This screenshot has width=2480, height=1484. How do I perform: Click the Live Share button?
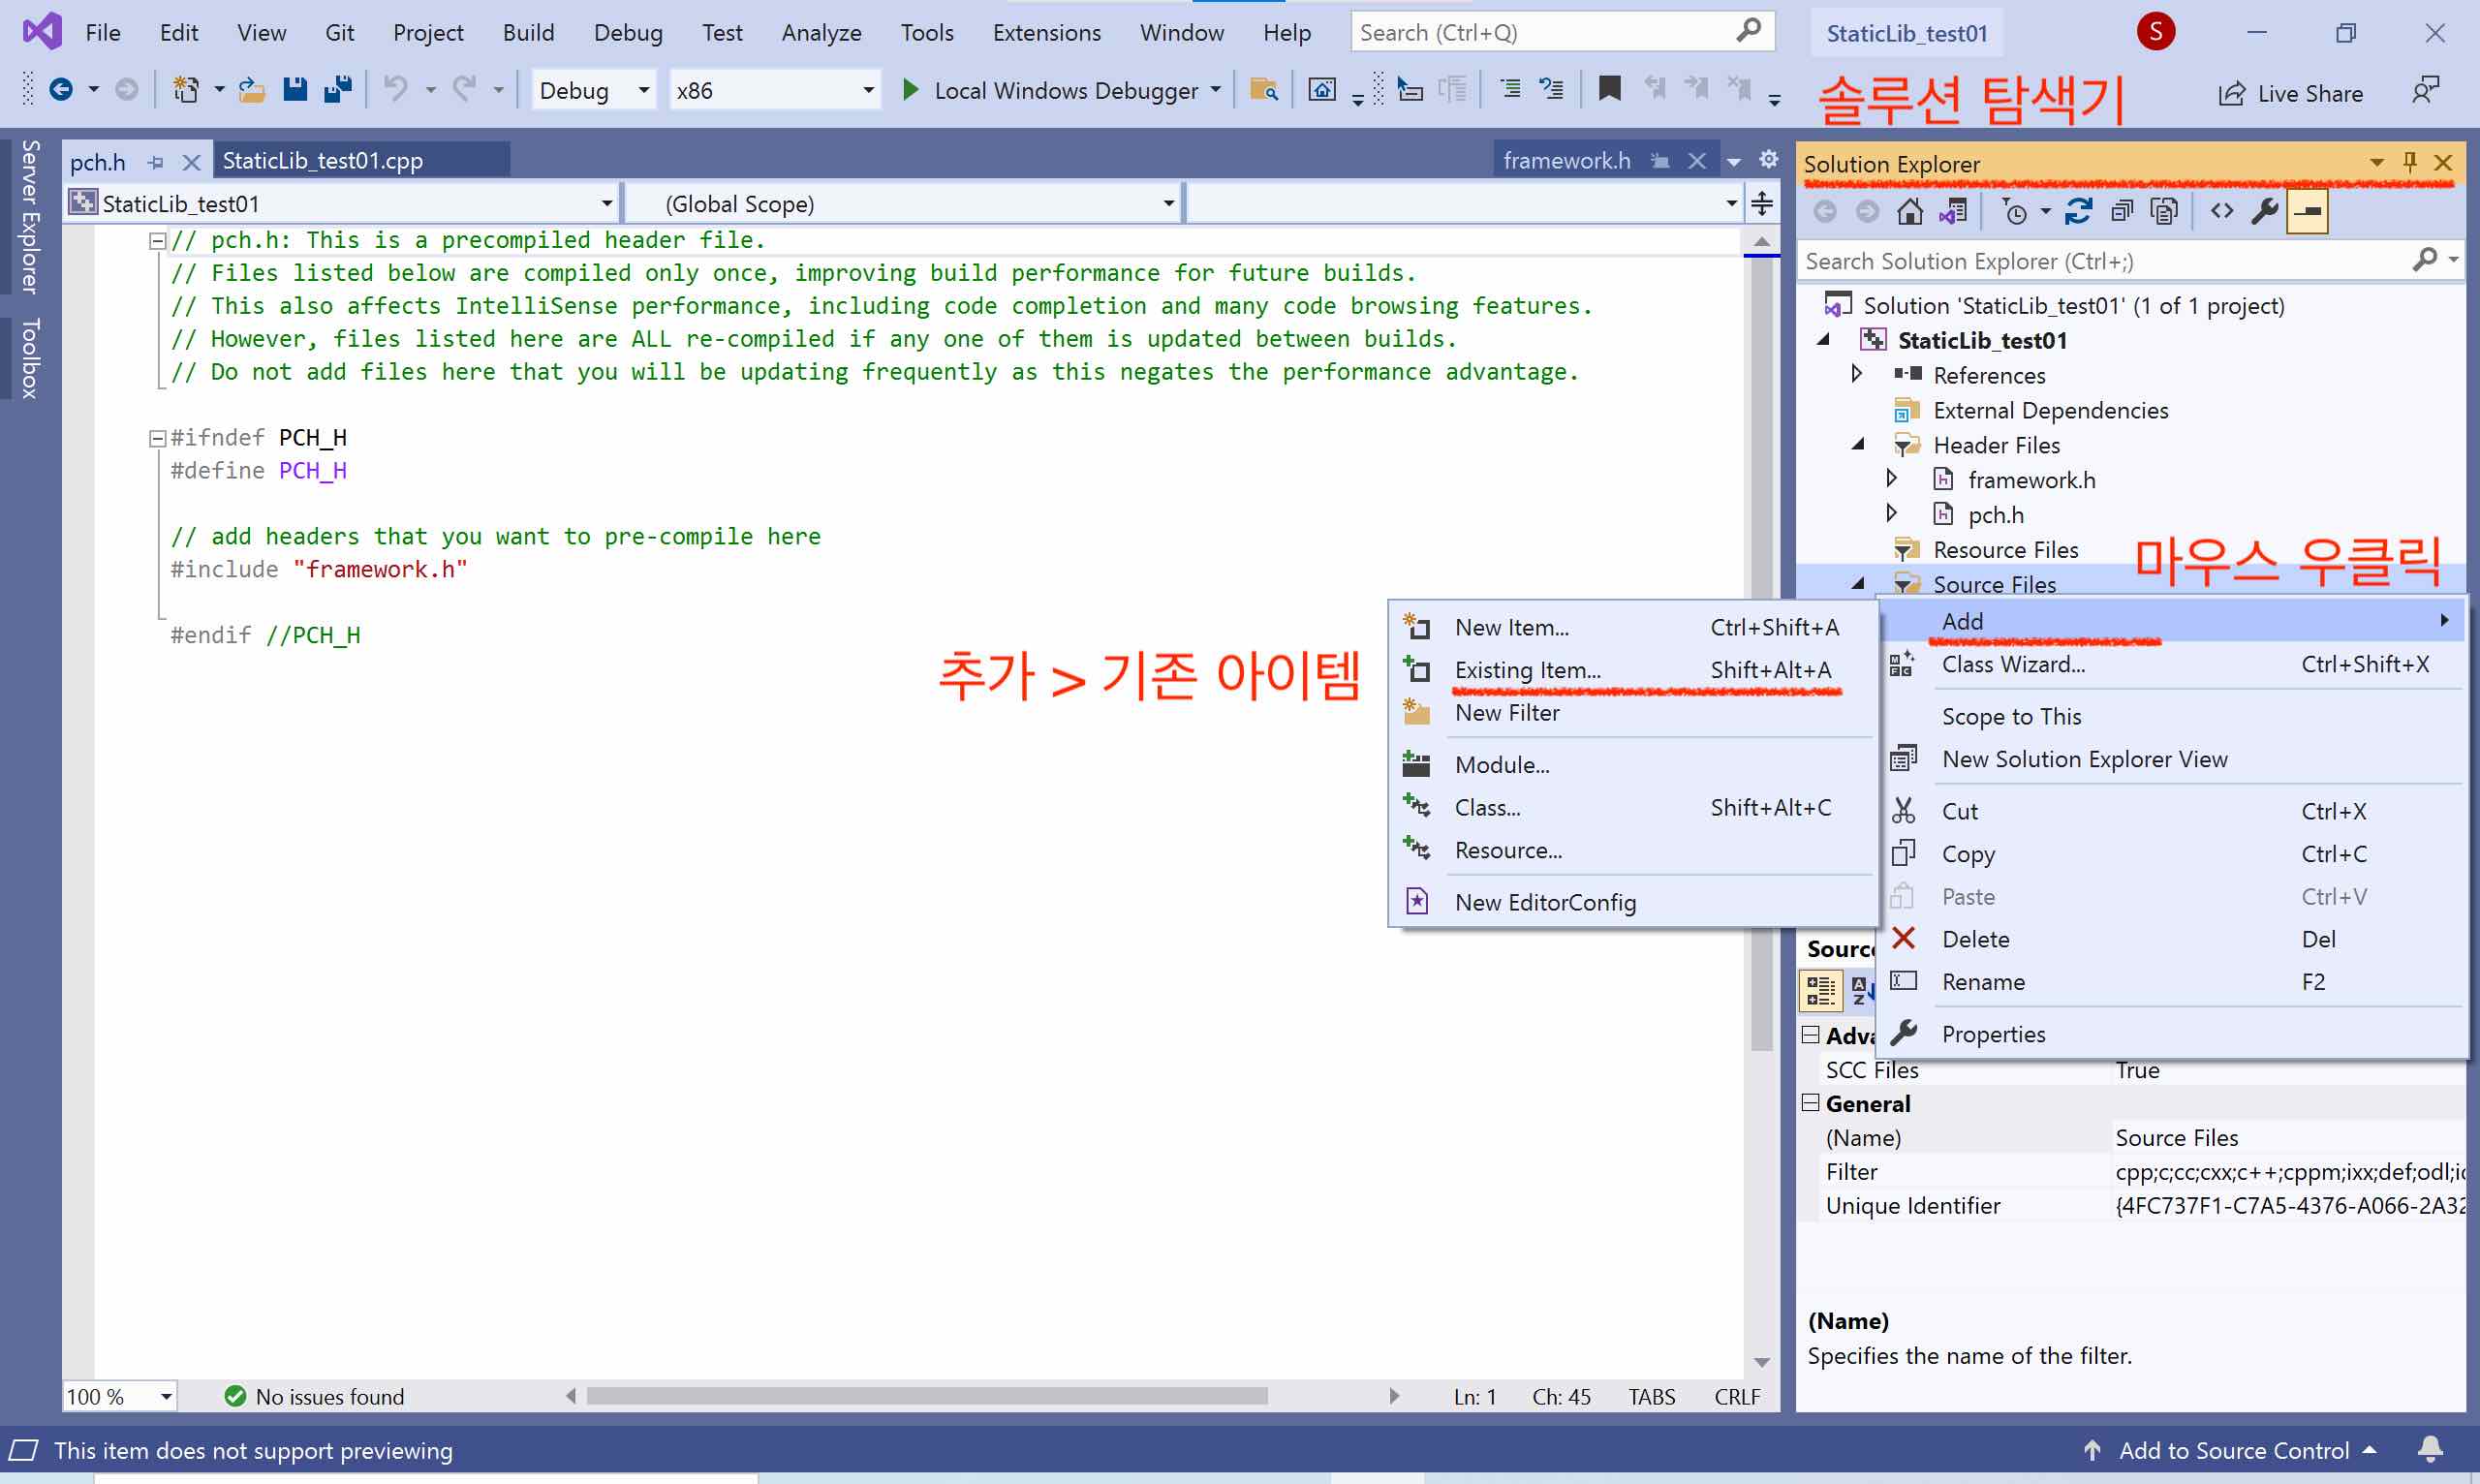[x=2292, y=92]
